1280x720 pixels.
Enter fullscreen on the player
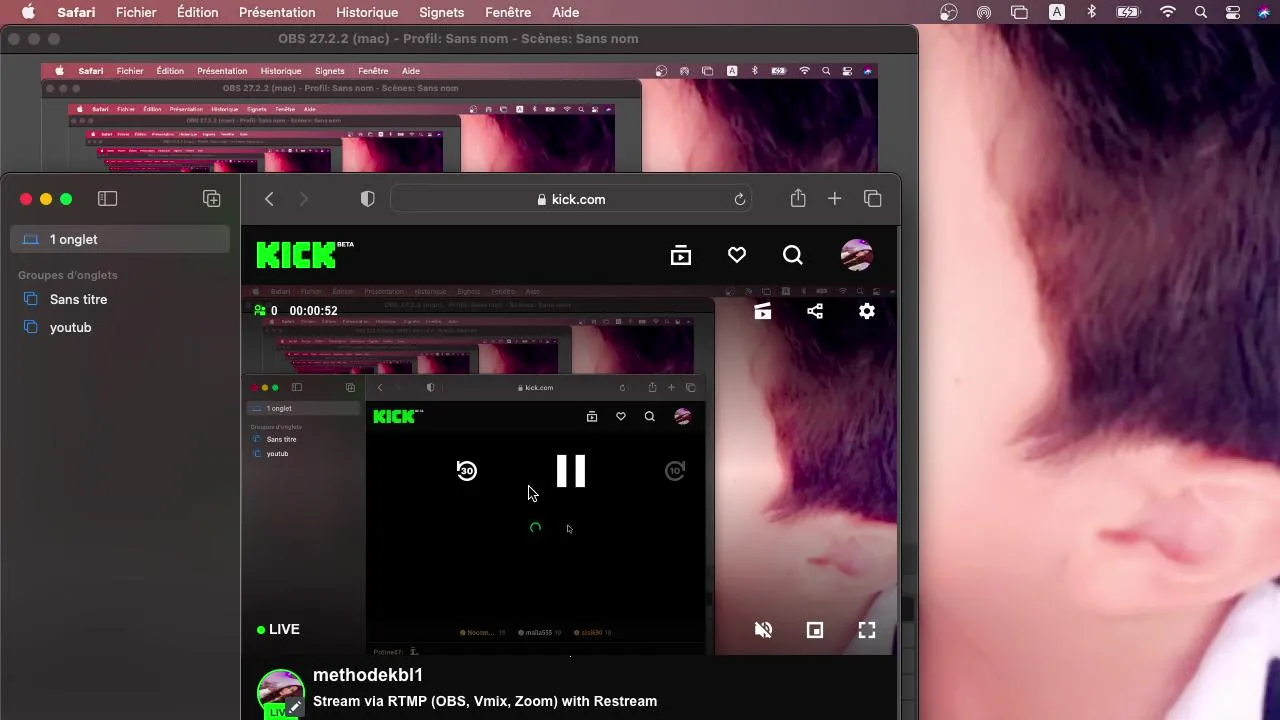click(x=867, y=629)
